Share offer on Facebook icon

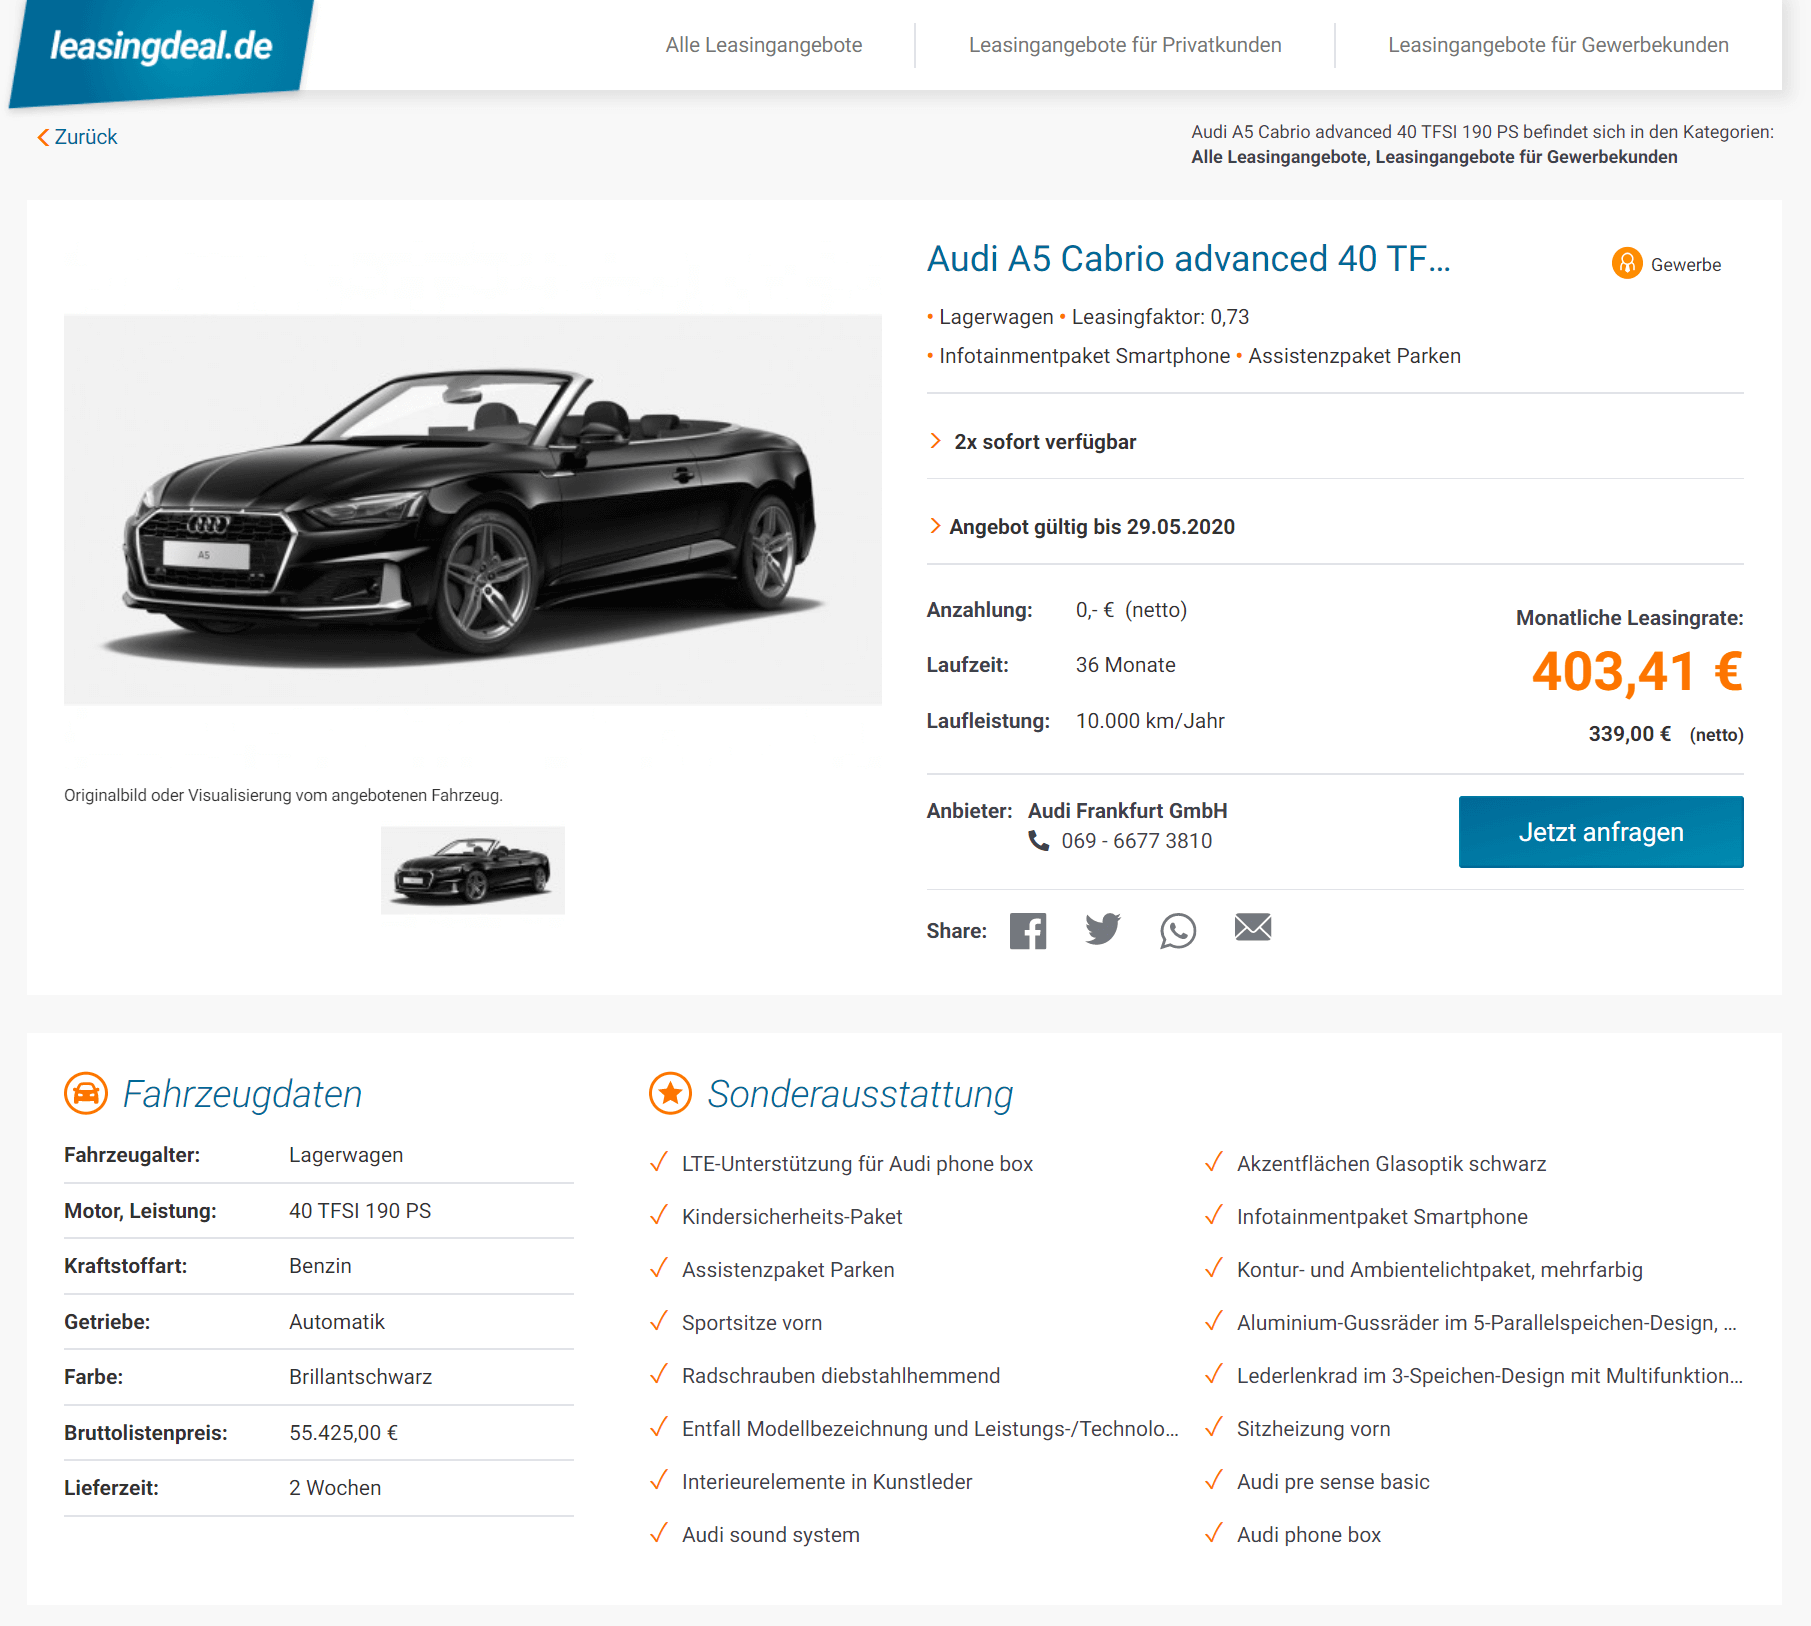click(x=1028, y=931)
